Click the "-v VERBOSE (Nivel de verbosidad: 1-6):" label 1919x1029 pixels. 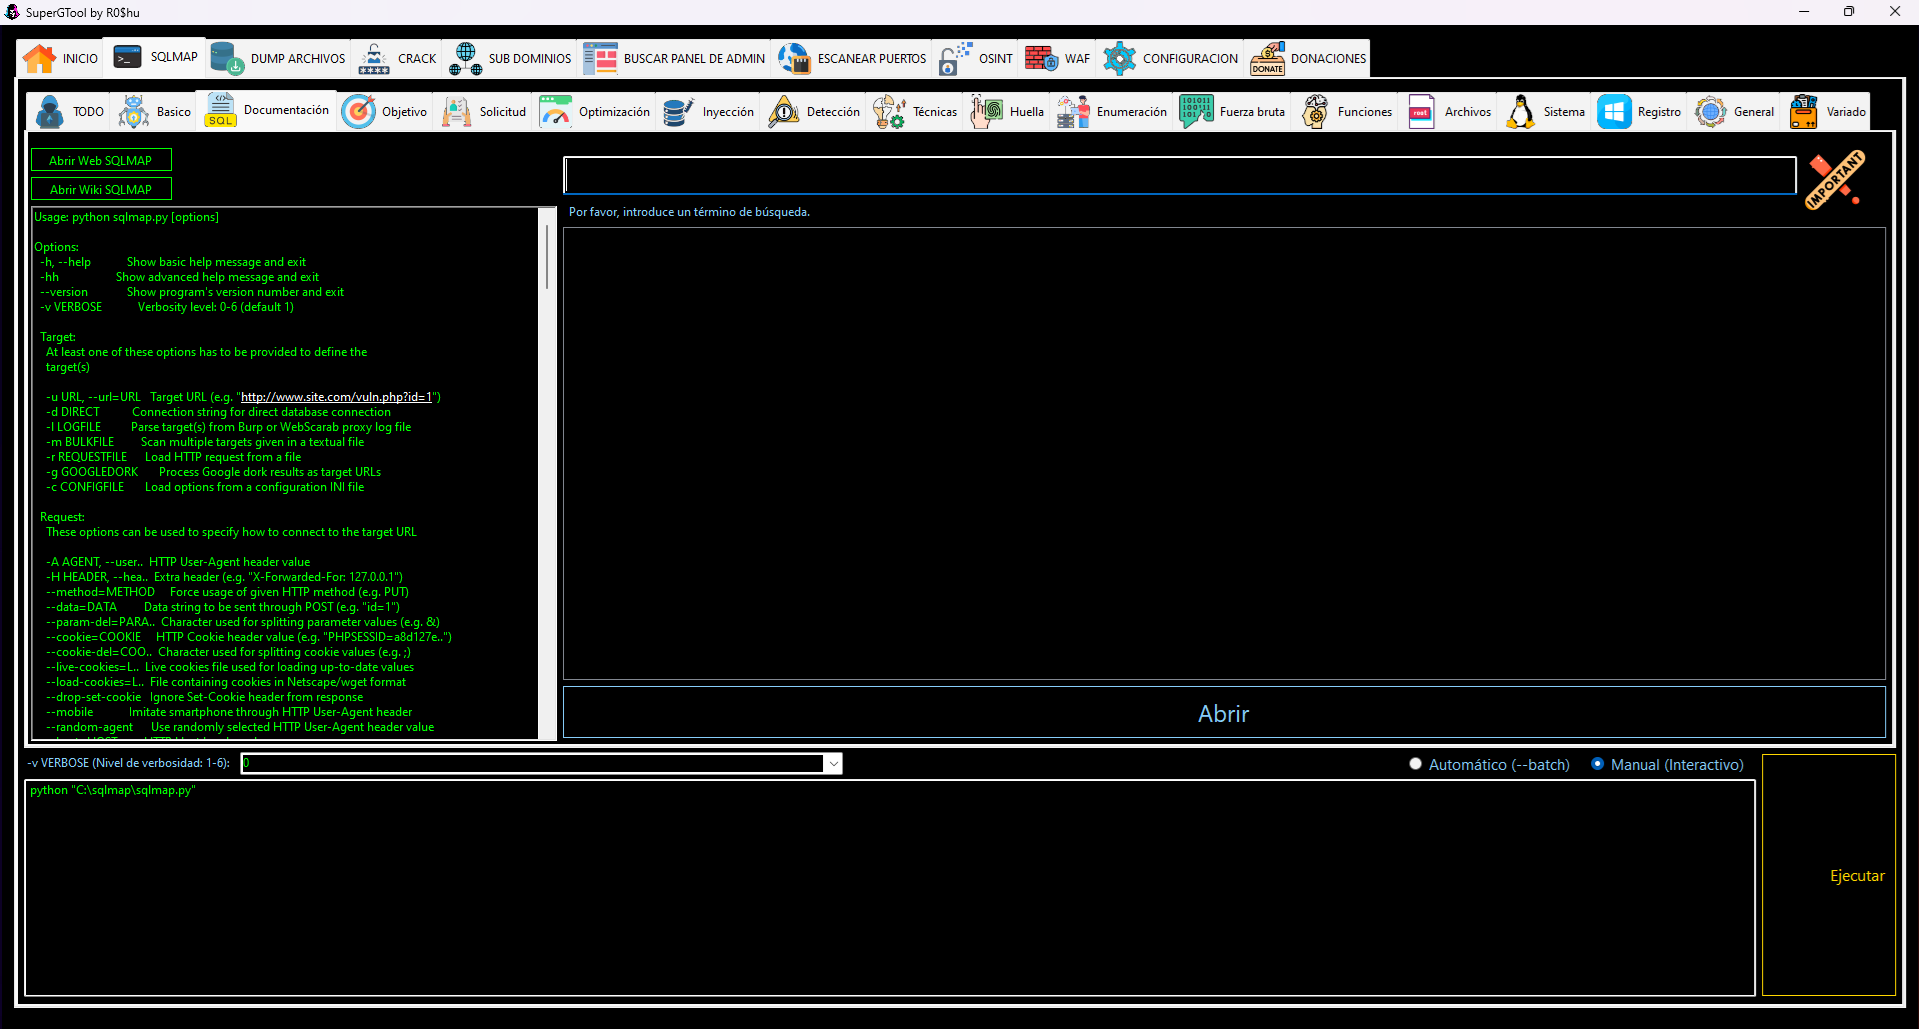(128, 763)
